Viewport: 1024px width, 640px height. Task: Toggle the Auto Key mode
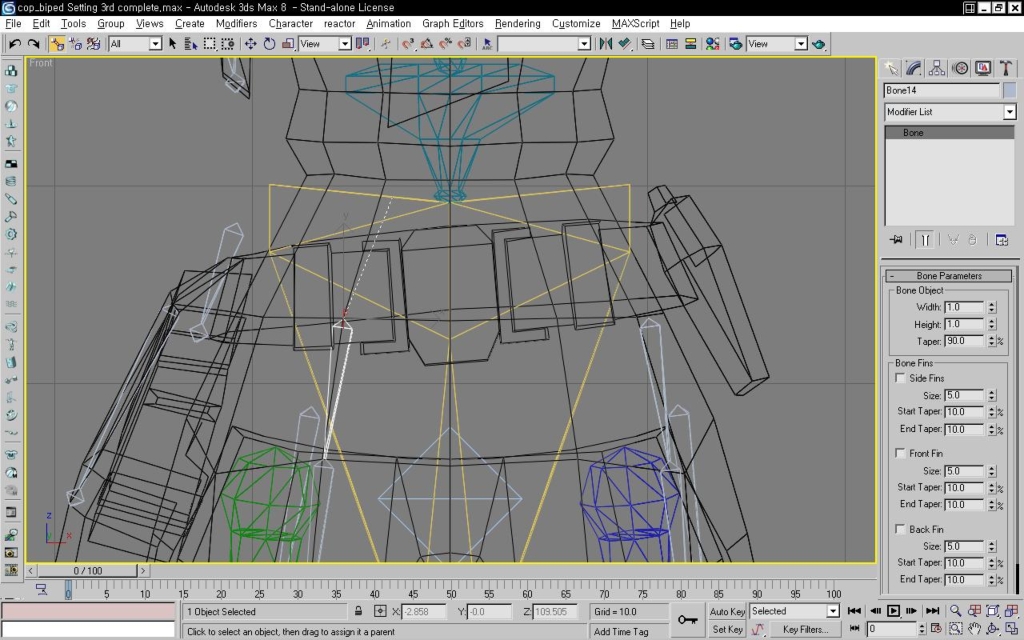(x=727, y=612)
